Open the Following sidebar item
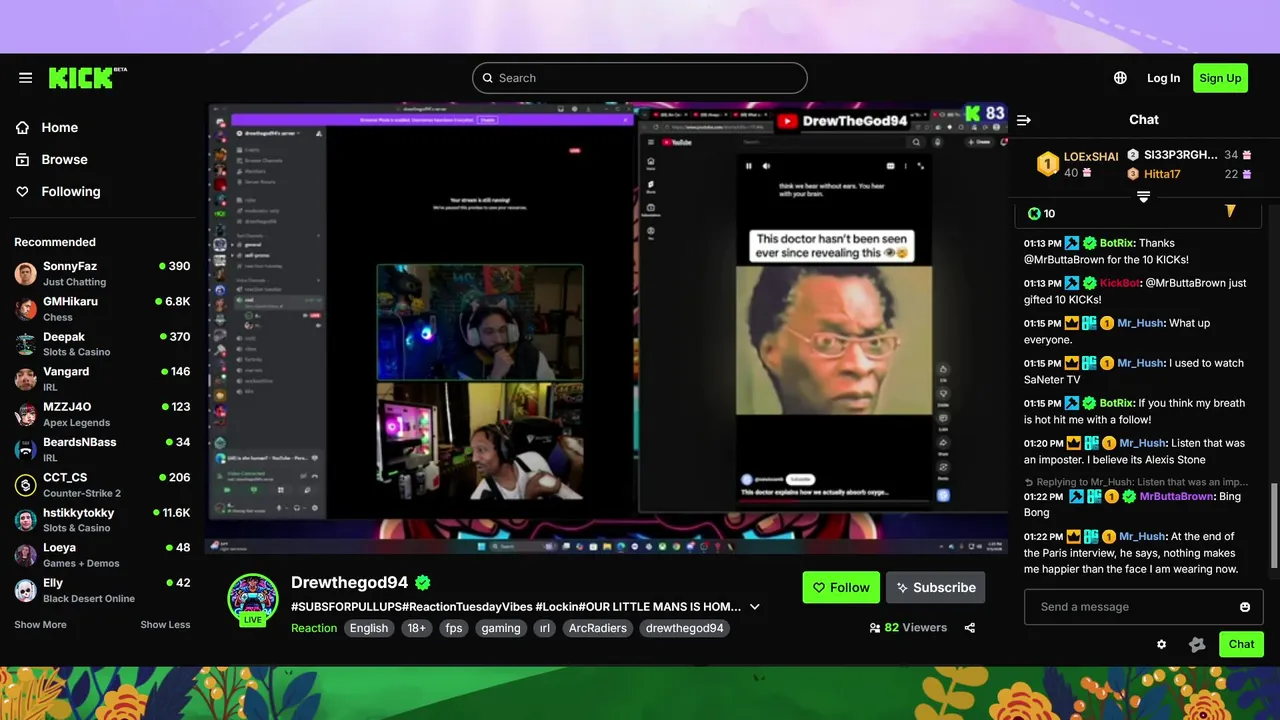The image size is (1280, 720). click(102, 192)
